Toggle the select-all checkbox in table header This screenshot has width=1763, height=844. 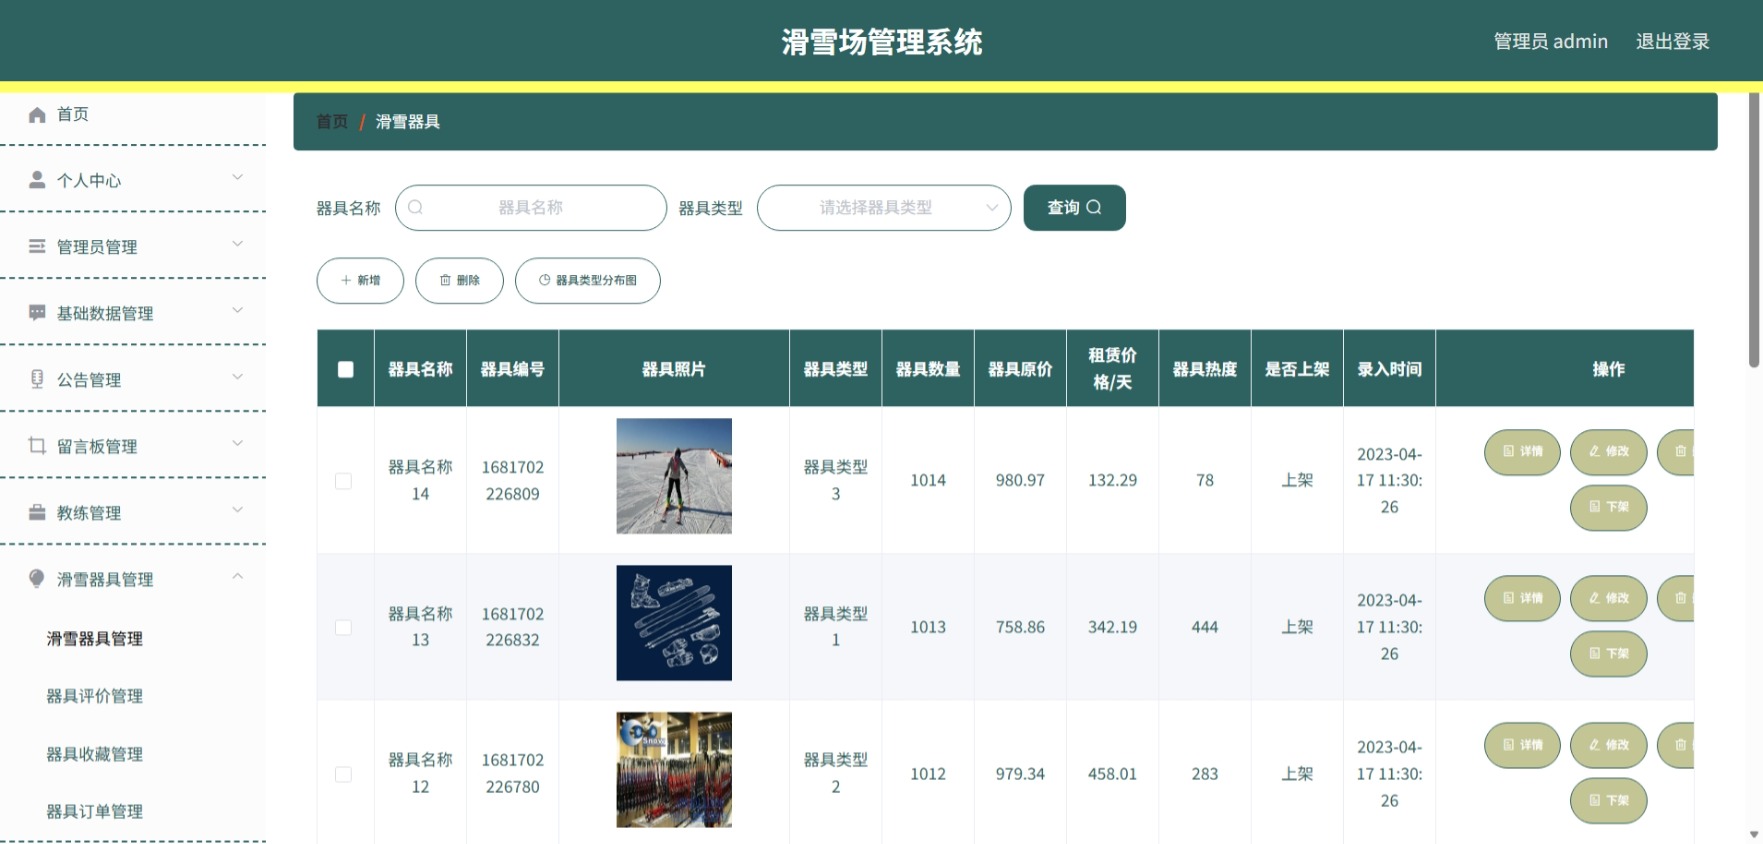tap(346, 370)
